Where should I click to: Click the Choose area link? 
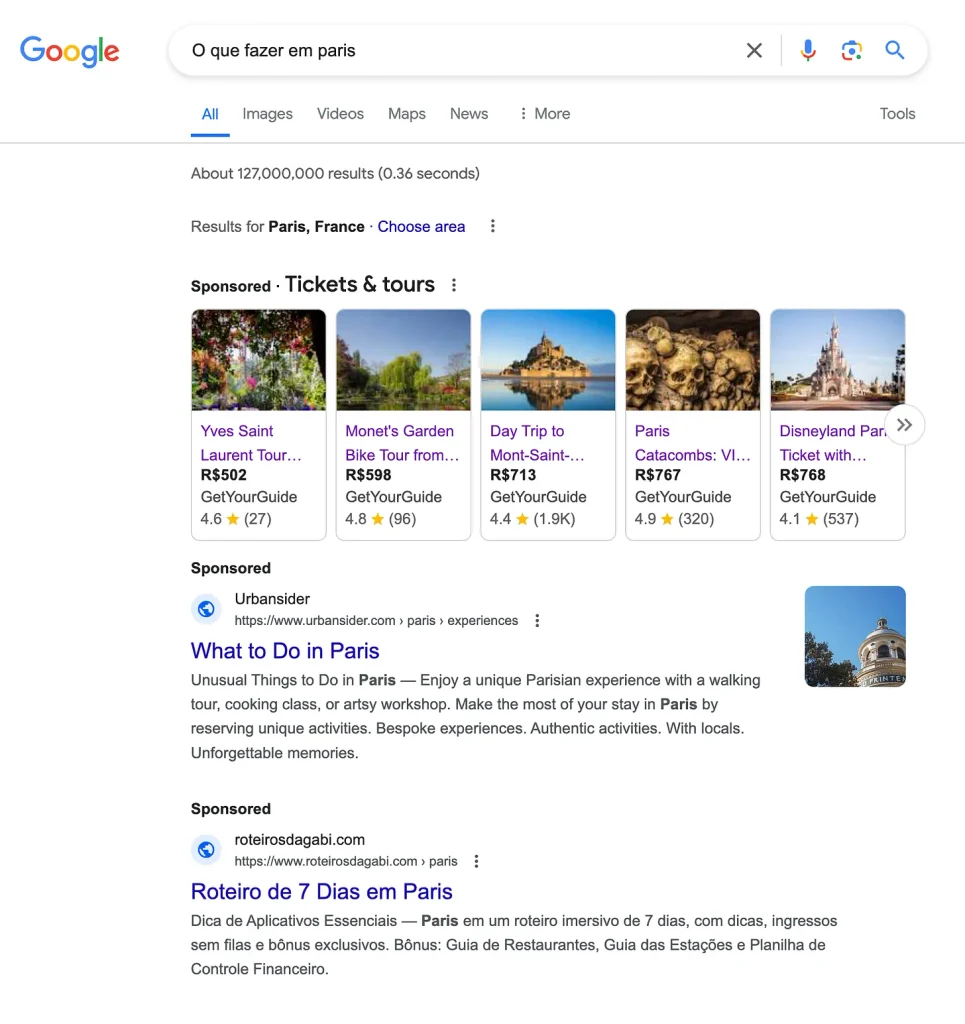pos(421,227)
